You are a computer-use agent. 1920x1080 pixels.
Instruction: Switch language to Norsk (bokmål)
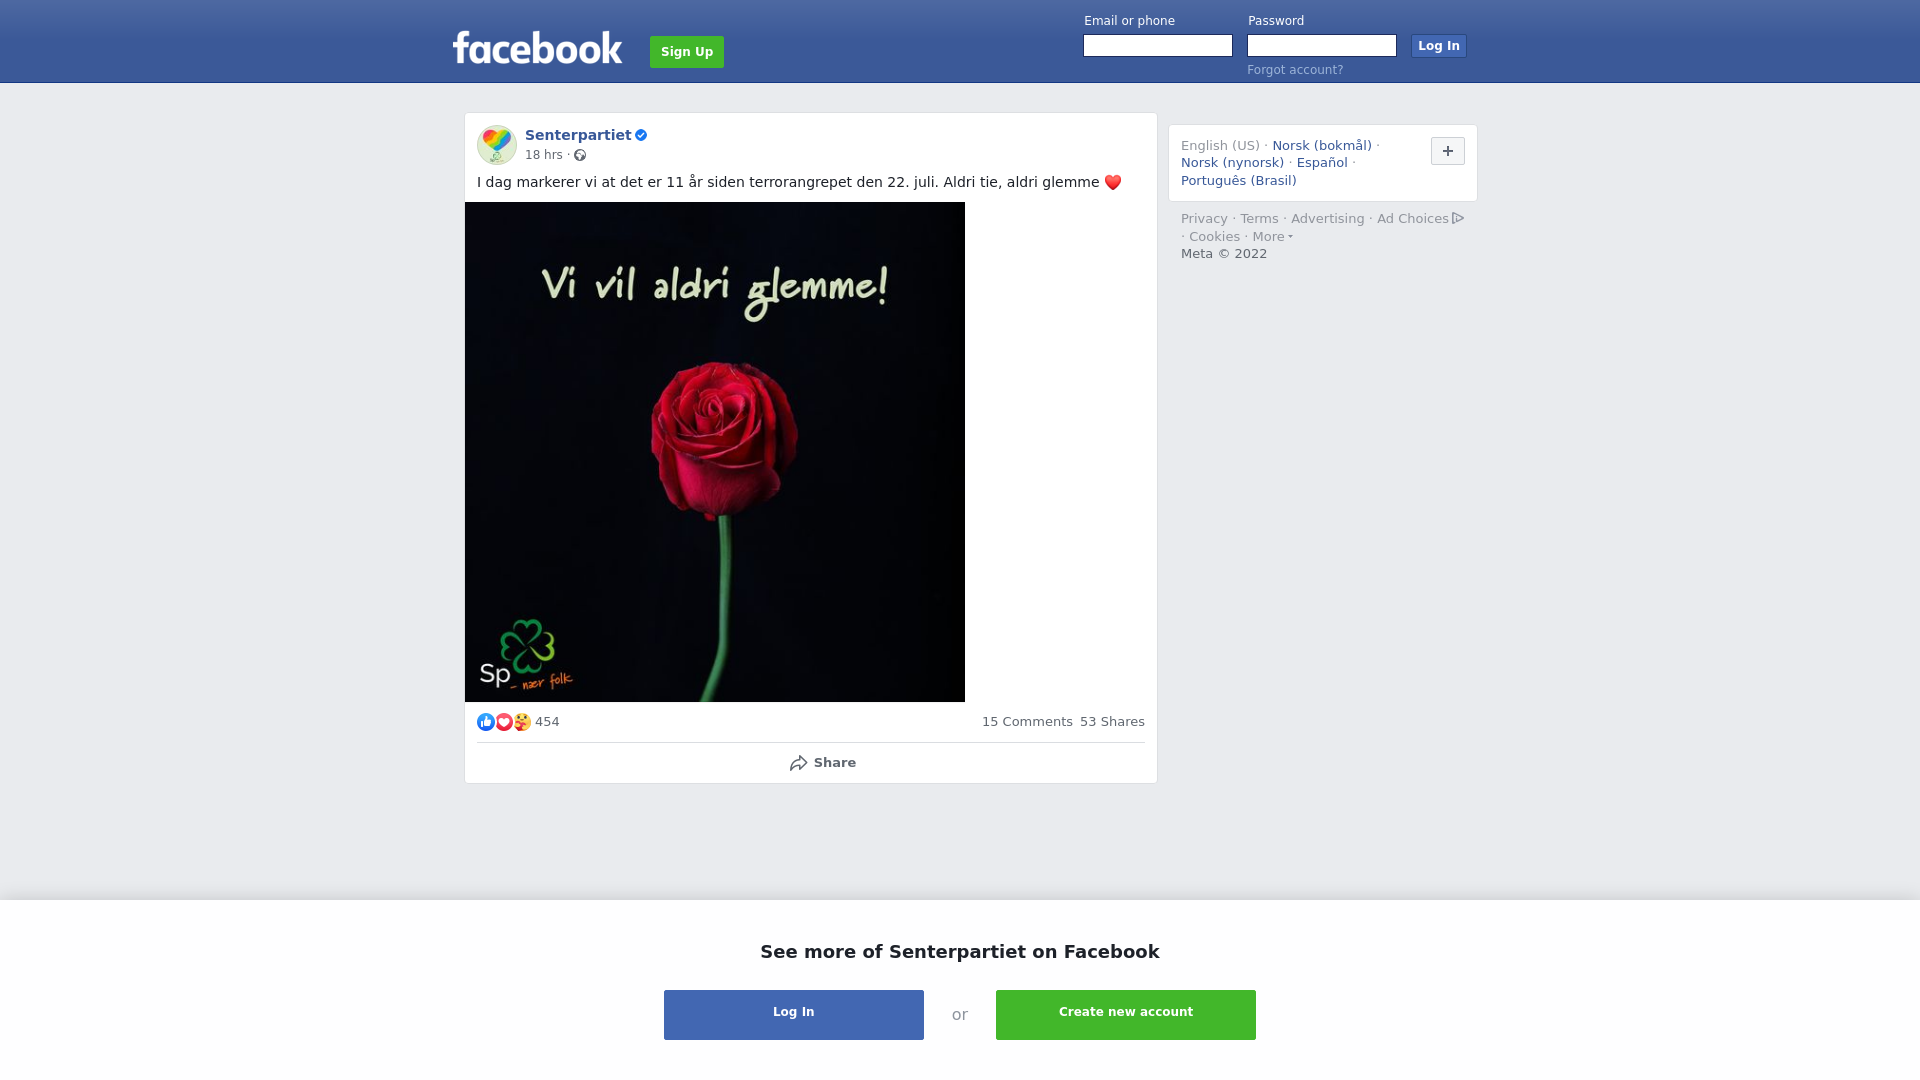[x=1322, y=146]
